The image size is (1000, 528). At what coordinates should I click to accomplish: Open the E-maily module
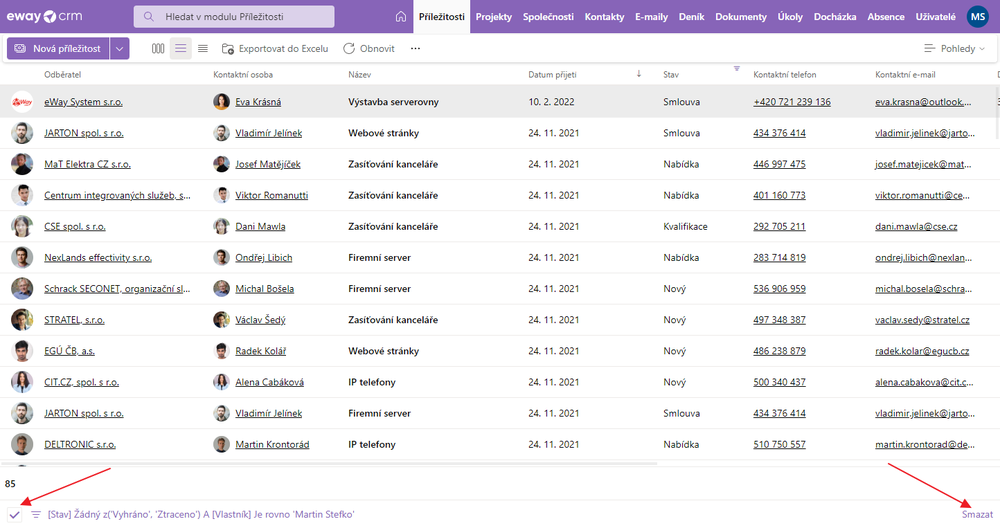(651, 17)
